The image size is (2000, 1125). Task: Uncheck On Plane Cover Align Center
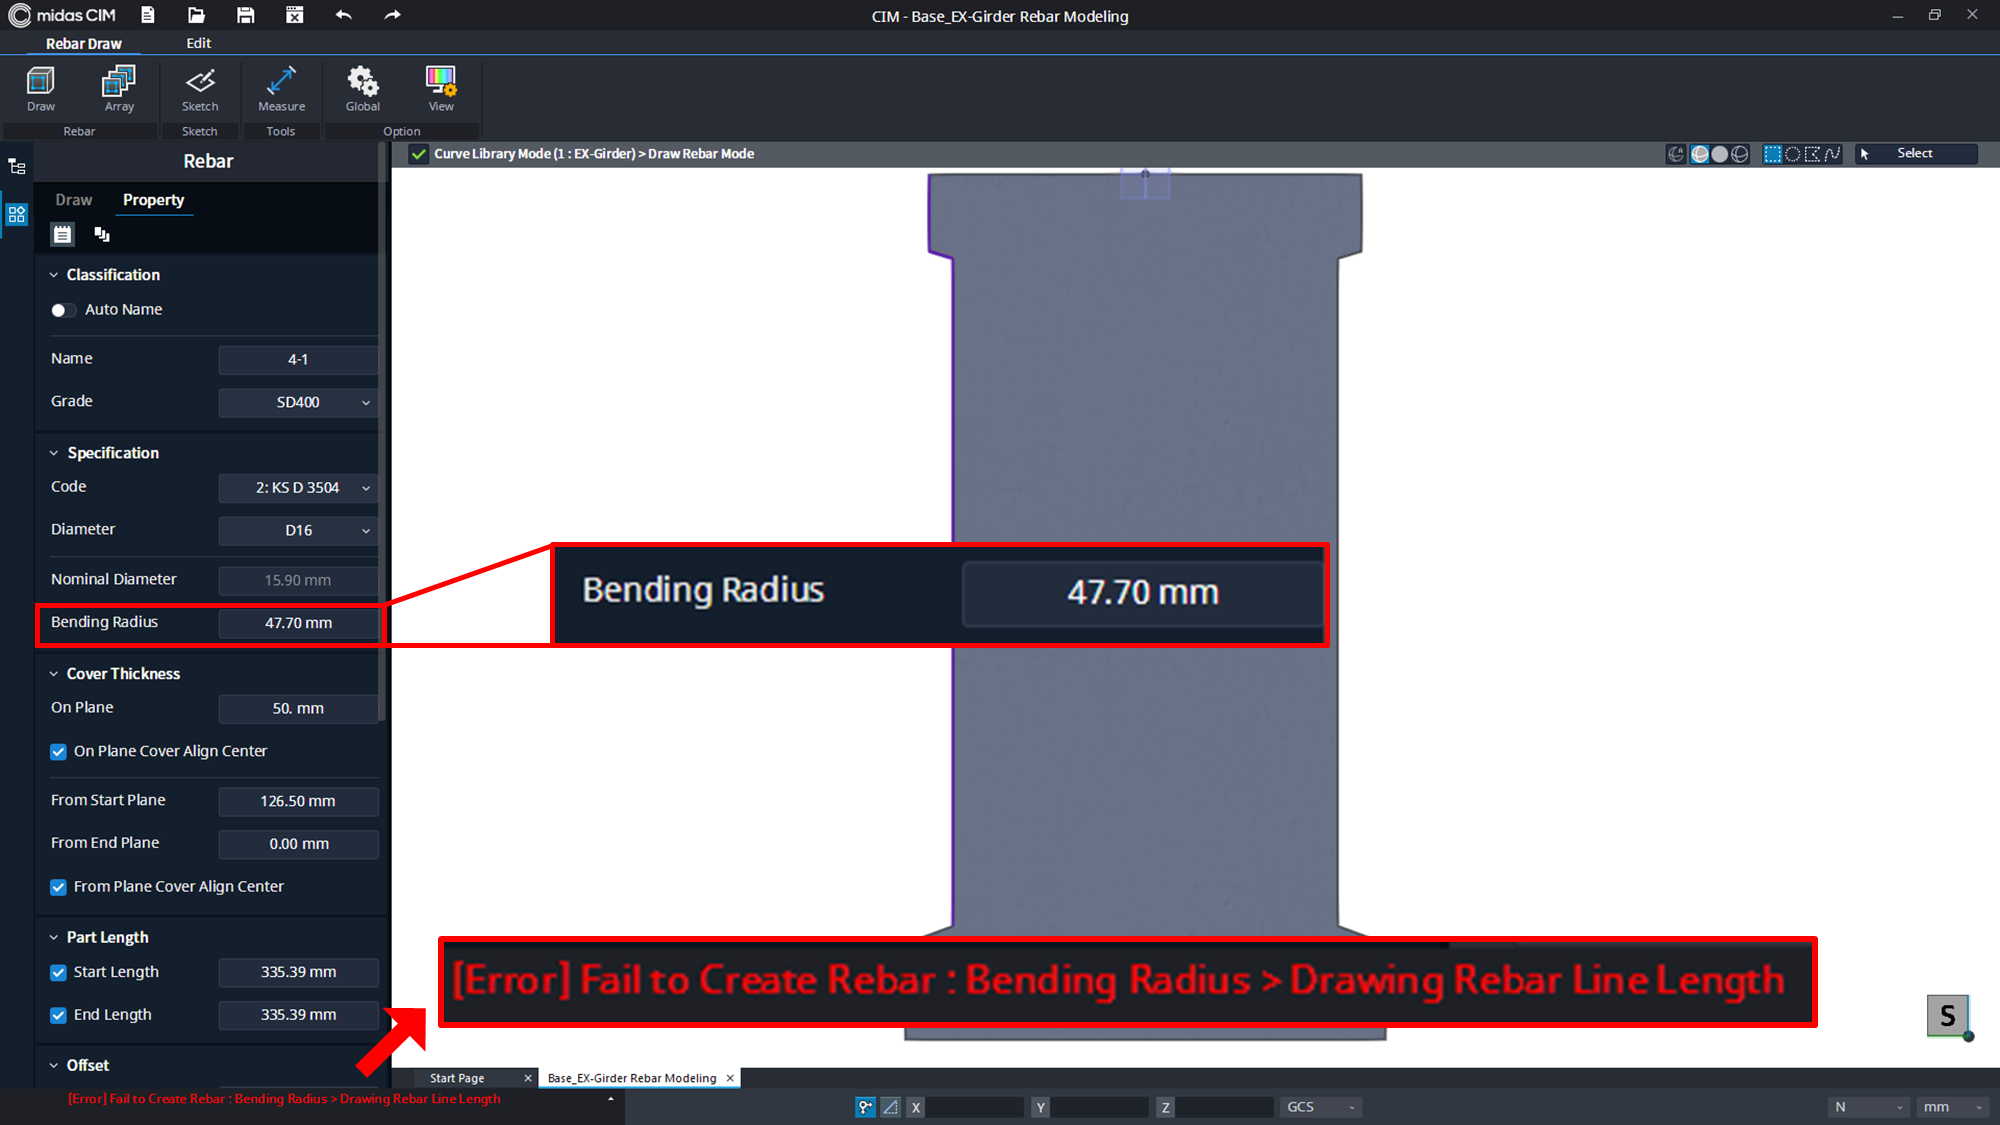point(59,752)
